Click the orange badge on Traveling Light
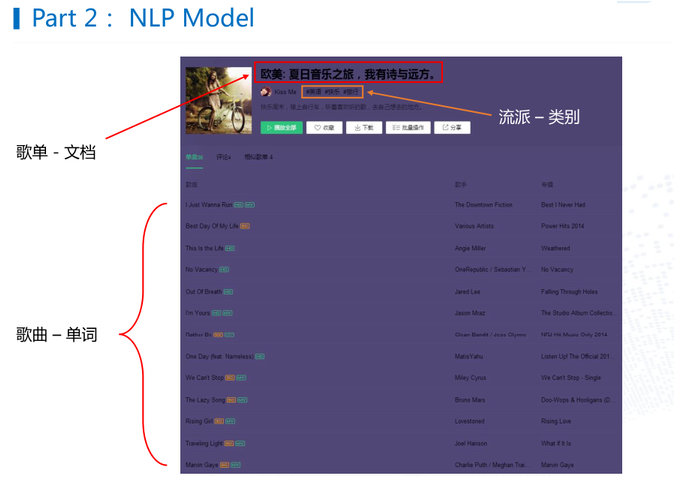Screen dimensions: 674x492 229,443
